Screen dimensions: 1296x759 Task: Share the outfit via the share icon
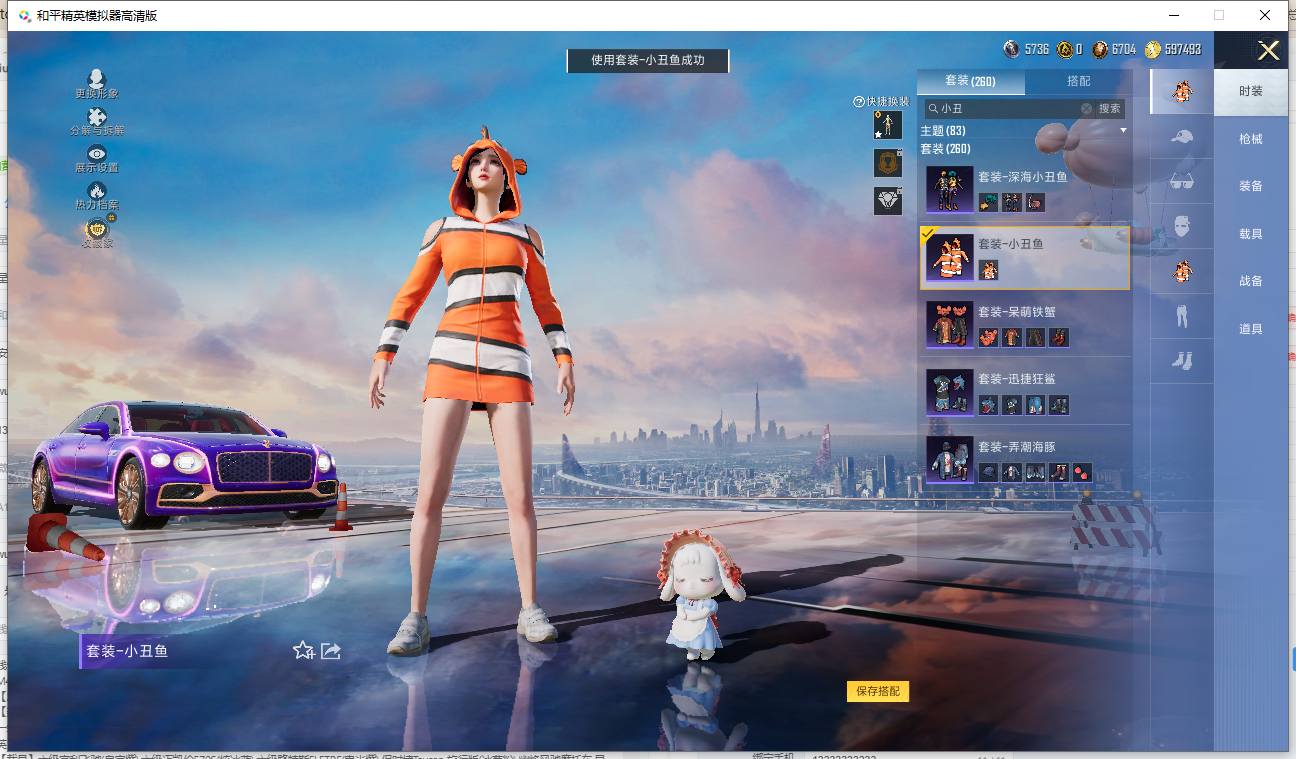tap(331, 651)
